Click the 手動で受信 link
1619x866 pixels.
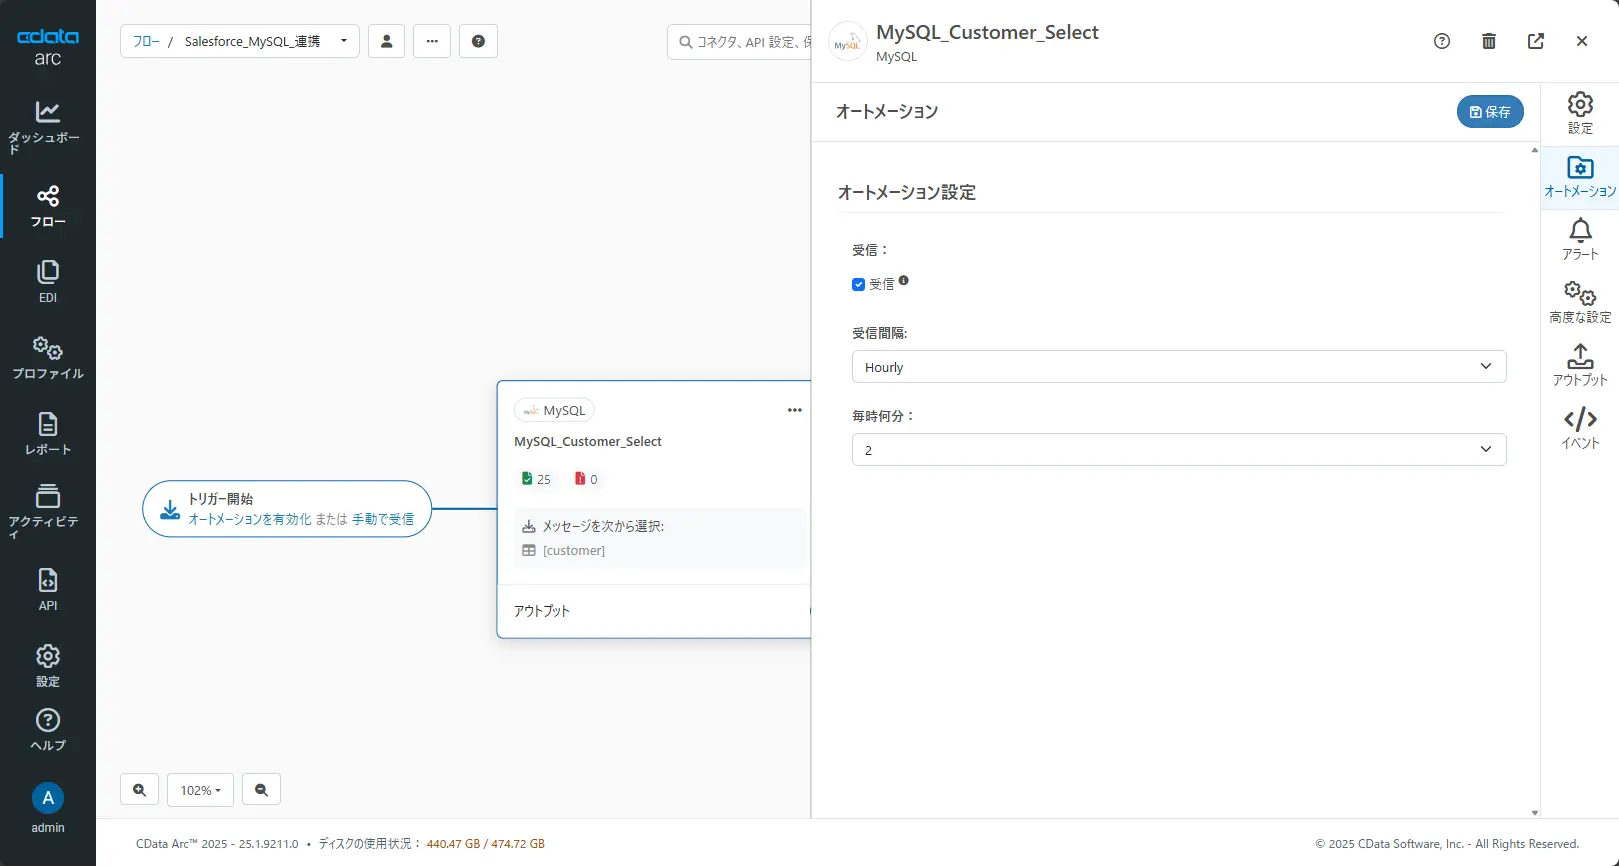[383, 519]
